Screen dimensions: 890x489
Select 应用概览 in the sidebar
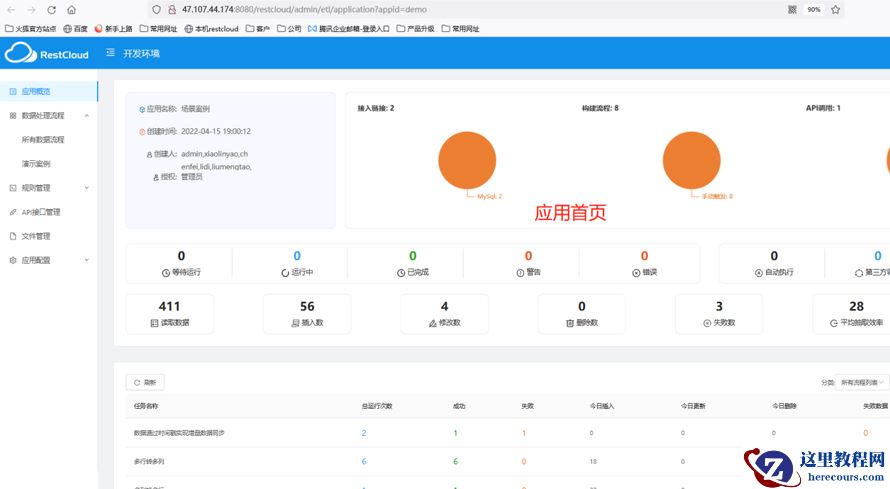click(36, 91)
